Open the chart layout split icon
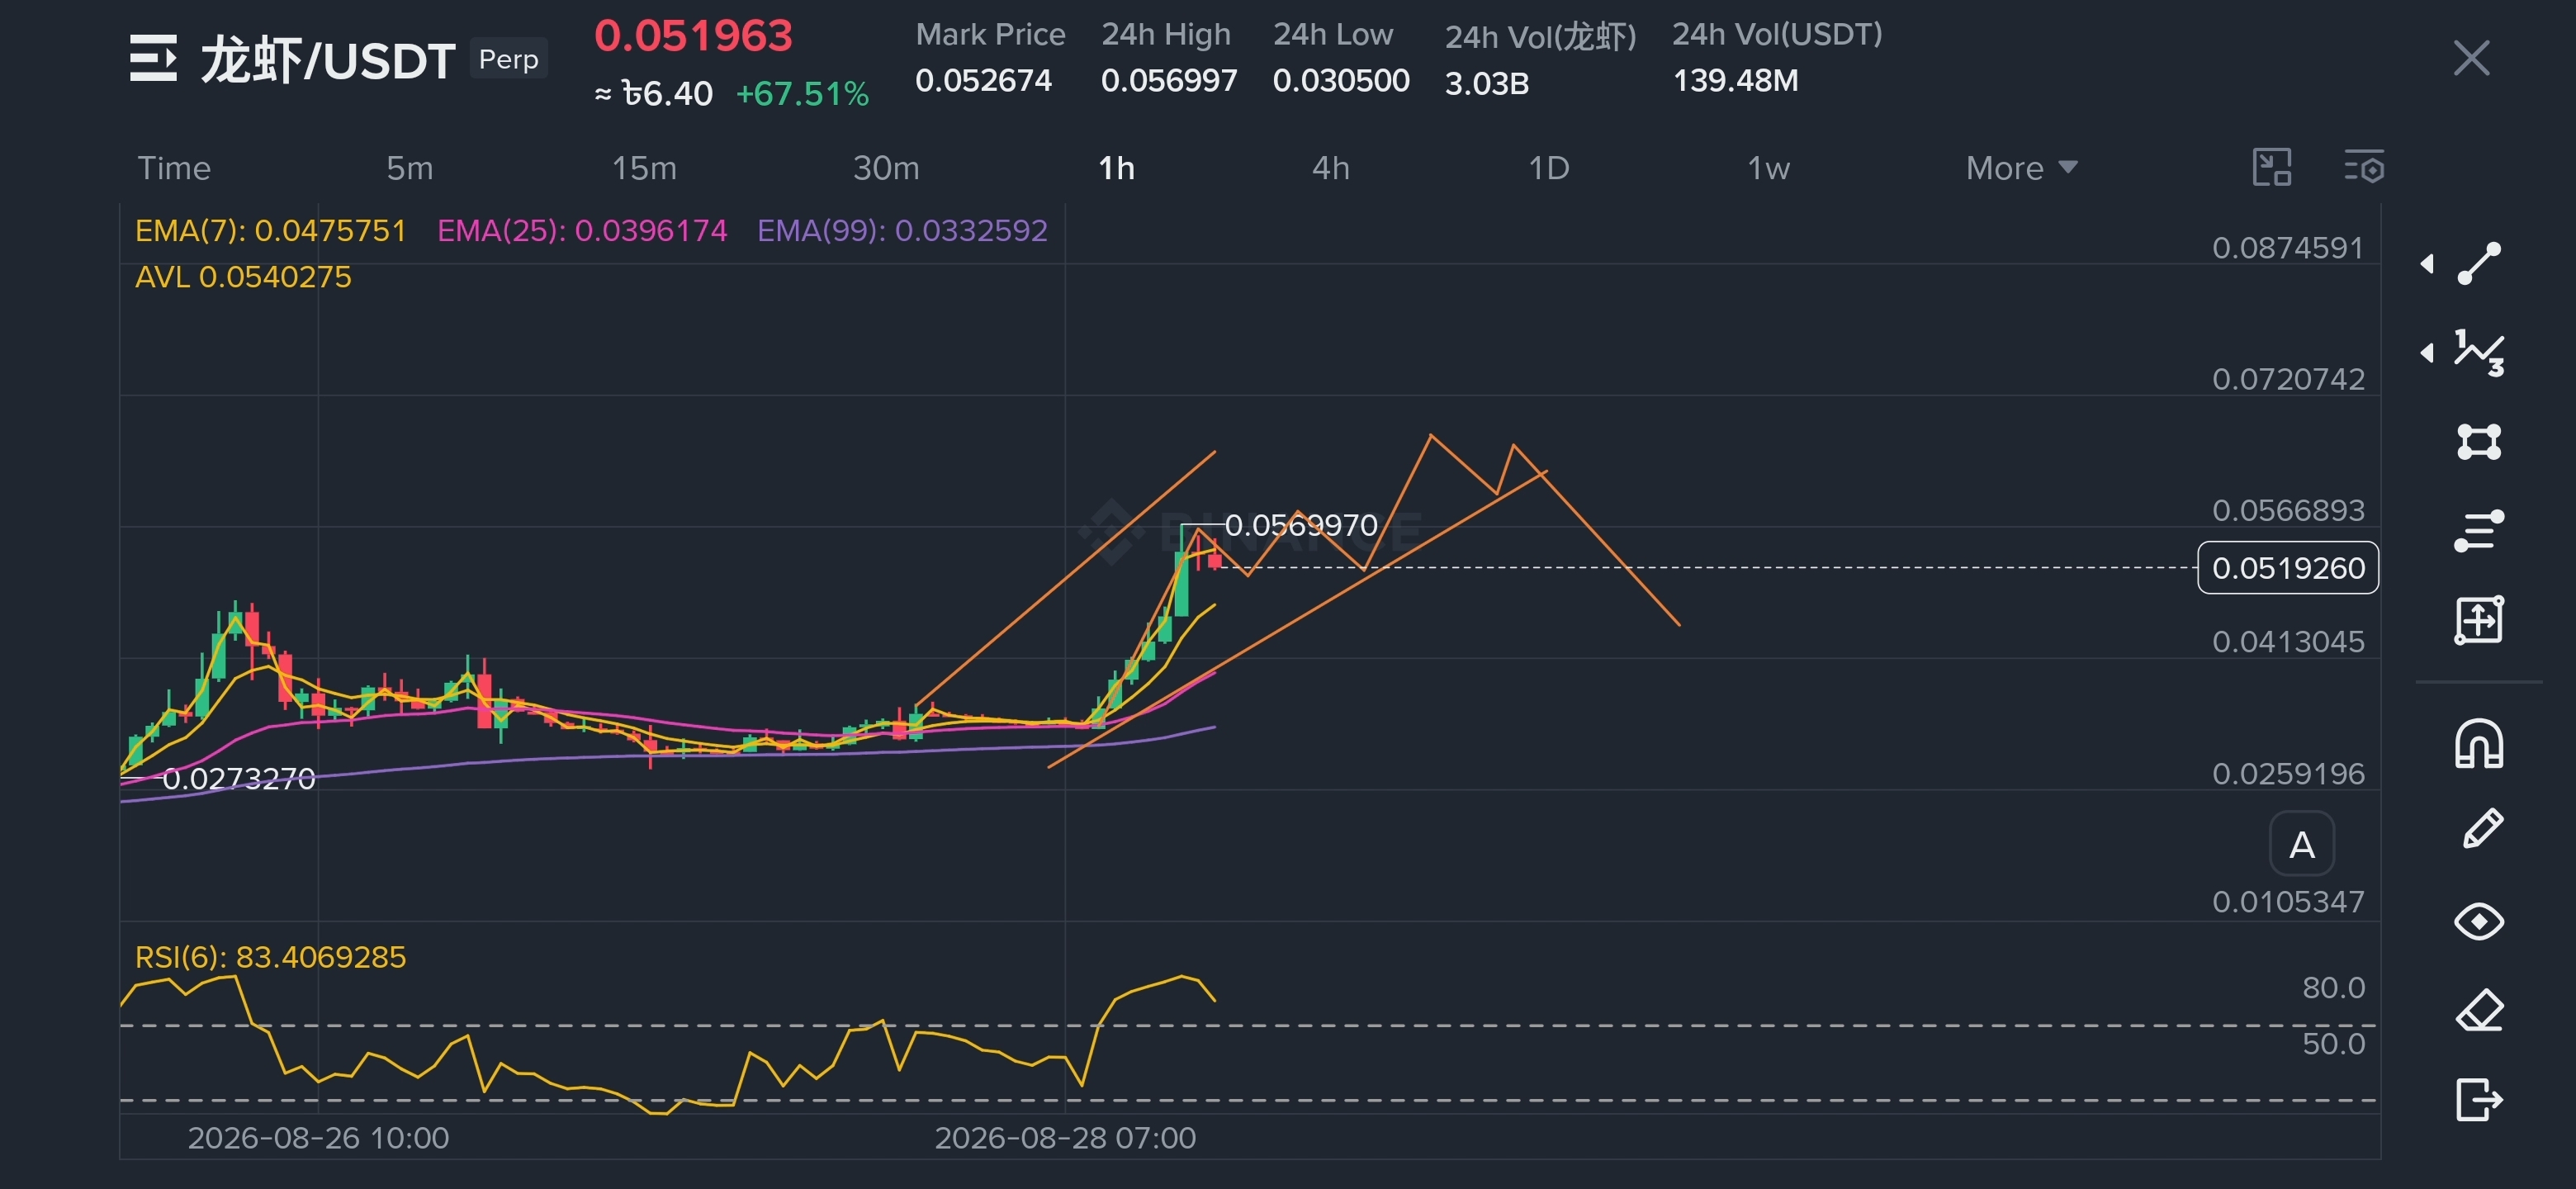This screenshot has width=2576, height=1189. [x=2272, y=167]
